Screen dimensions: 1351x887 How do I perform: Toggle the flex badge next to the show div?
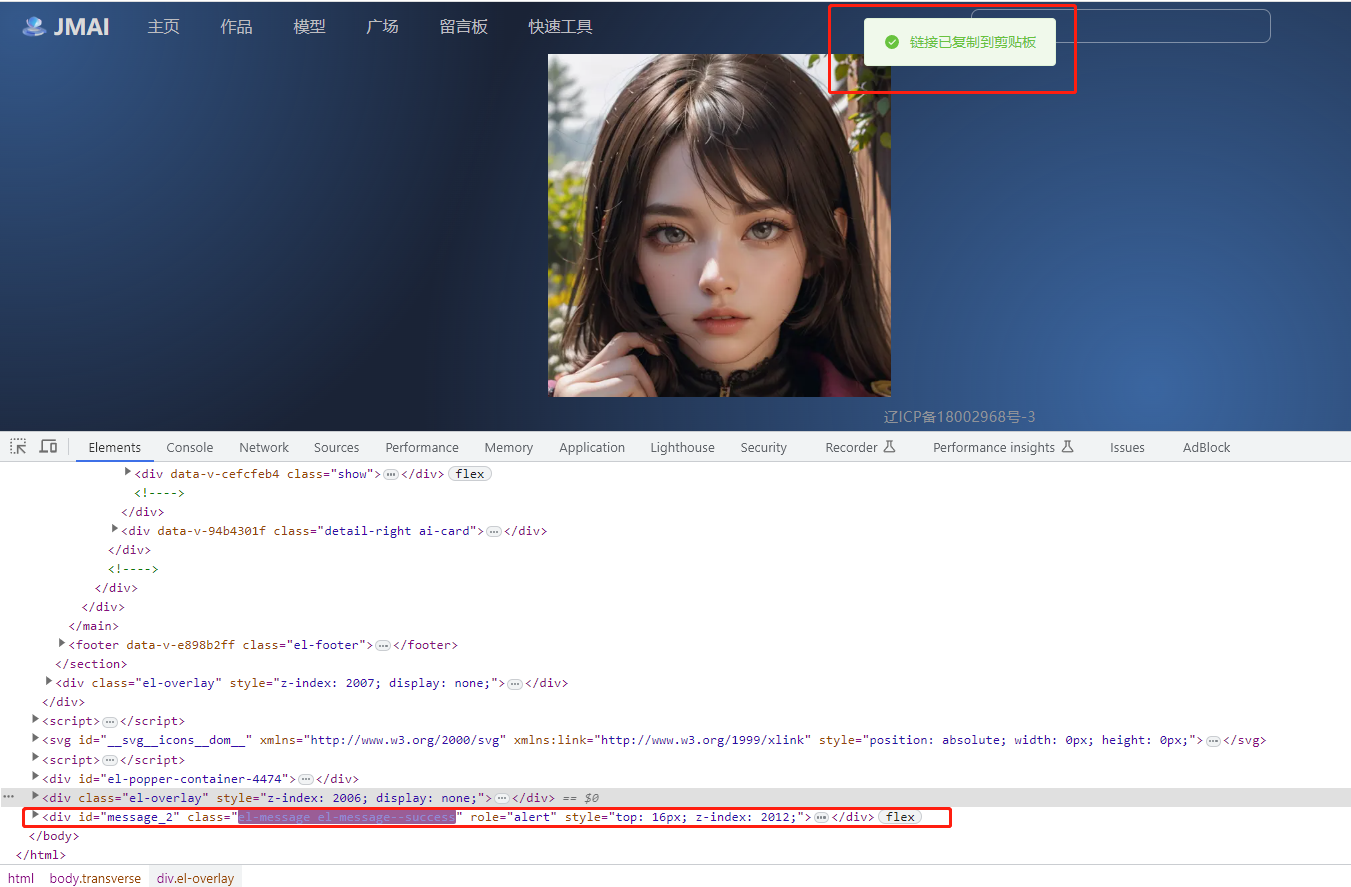[x=469, y=473]
